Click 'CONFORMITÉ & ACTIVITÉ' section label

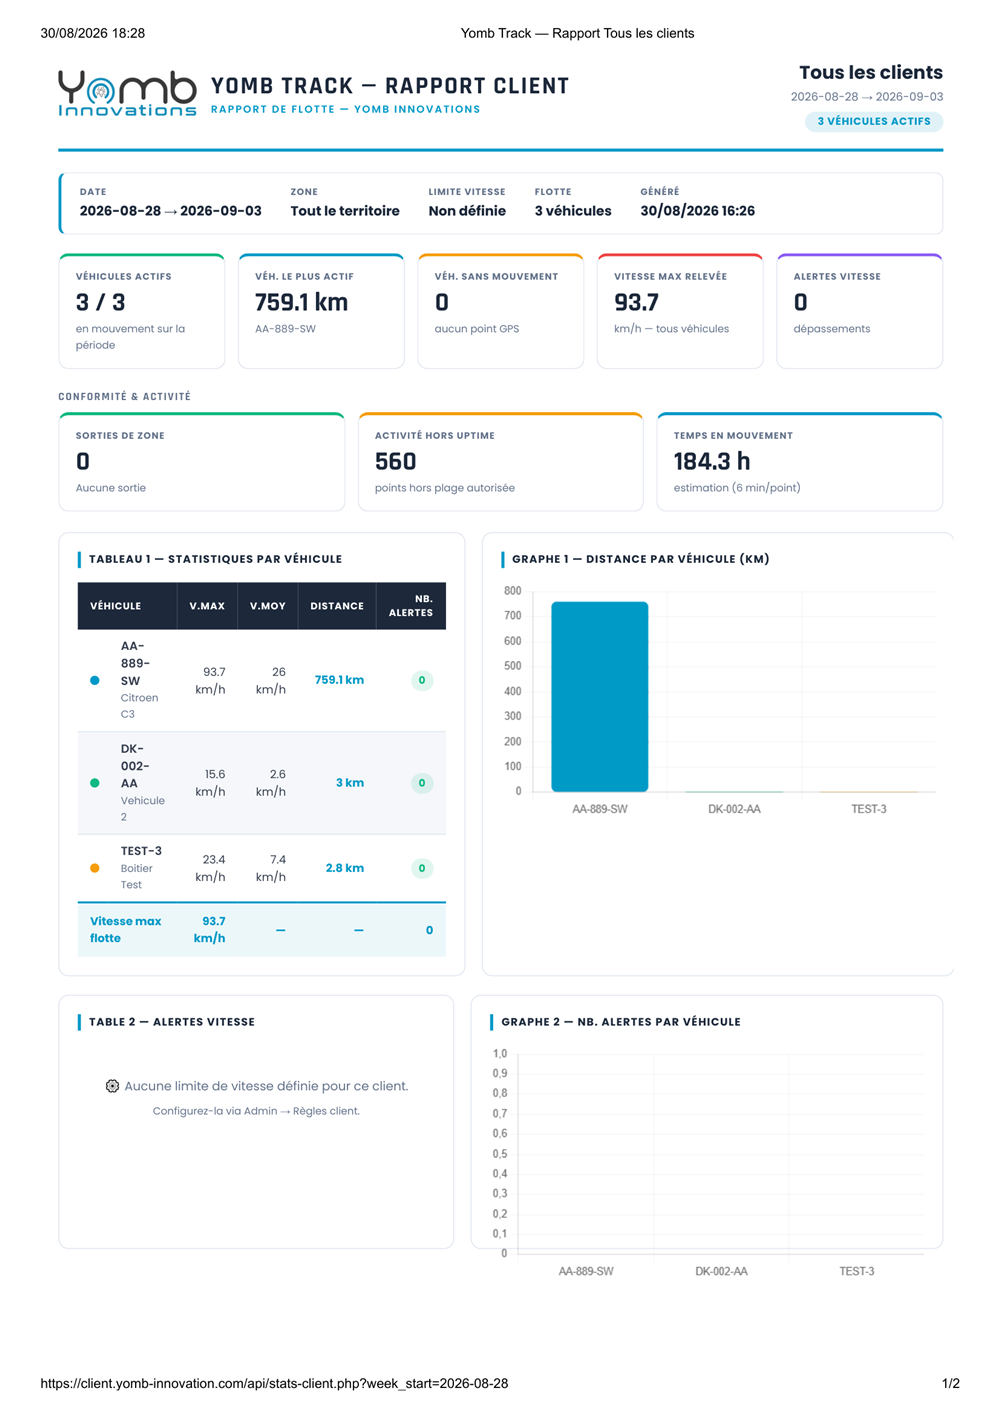coord(125,397)
